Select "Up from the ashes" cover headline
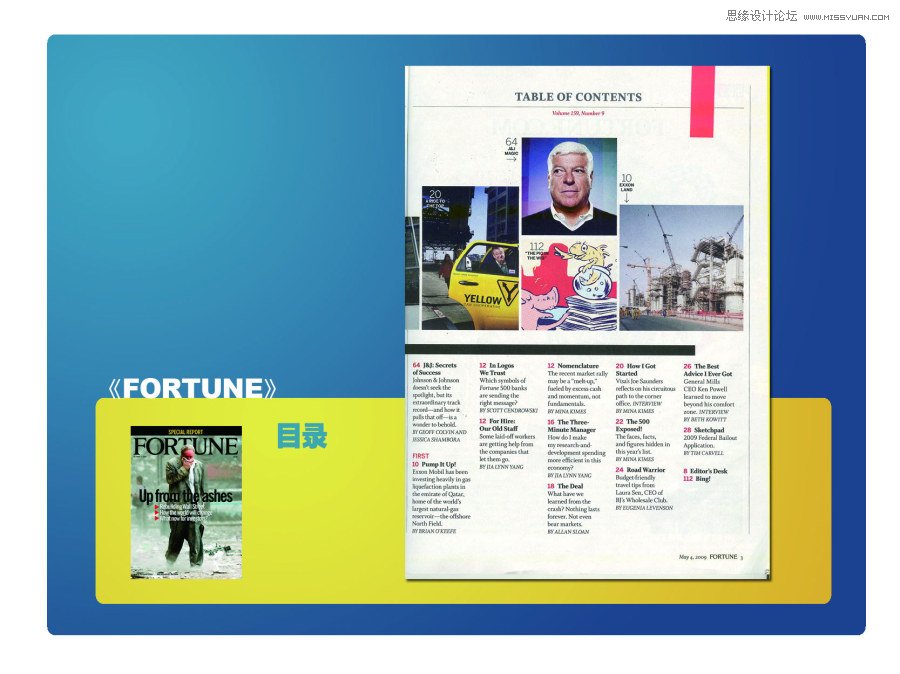Viewport: 900px width, 674px height. [185, 495]
